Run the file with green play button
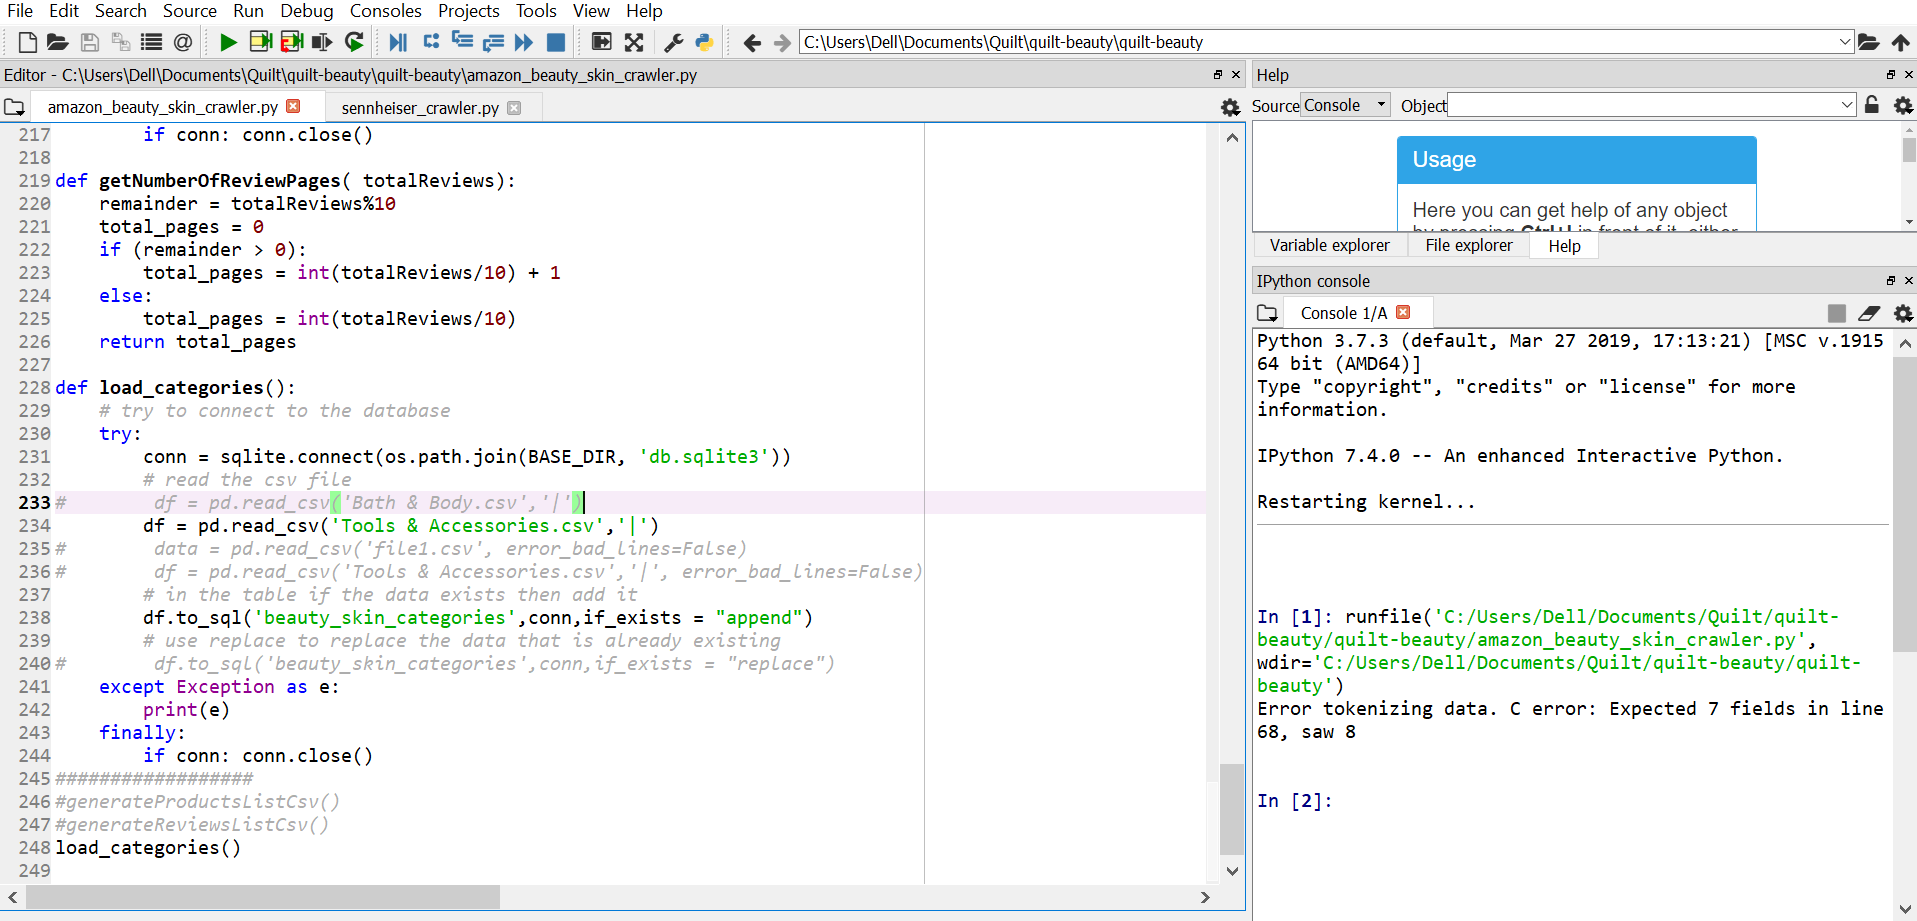The height and width of the screenshot is (921, 1917). 228,42
